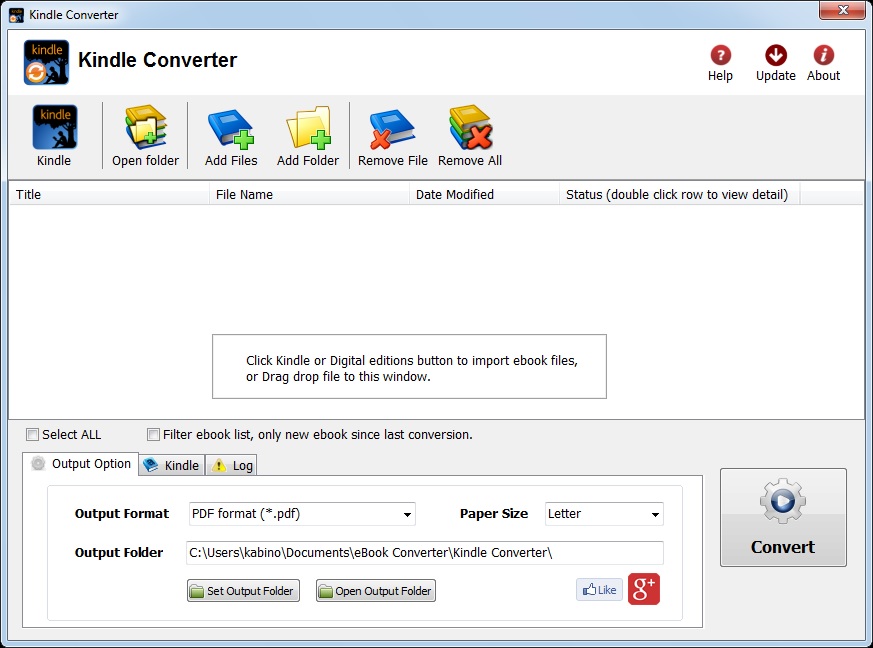Viewport: 873px width, 648px height.
Task: Open folder via toolbar icon
Action: coord(146,127)
